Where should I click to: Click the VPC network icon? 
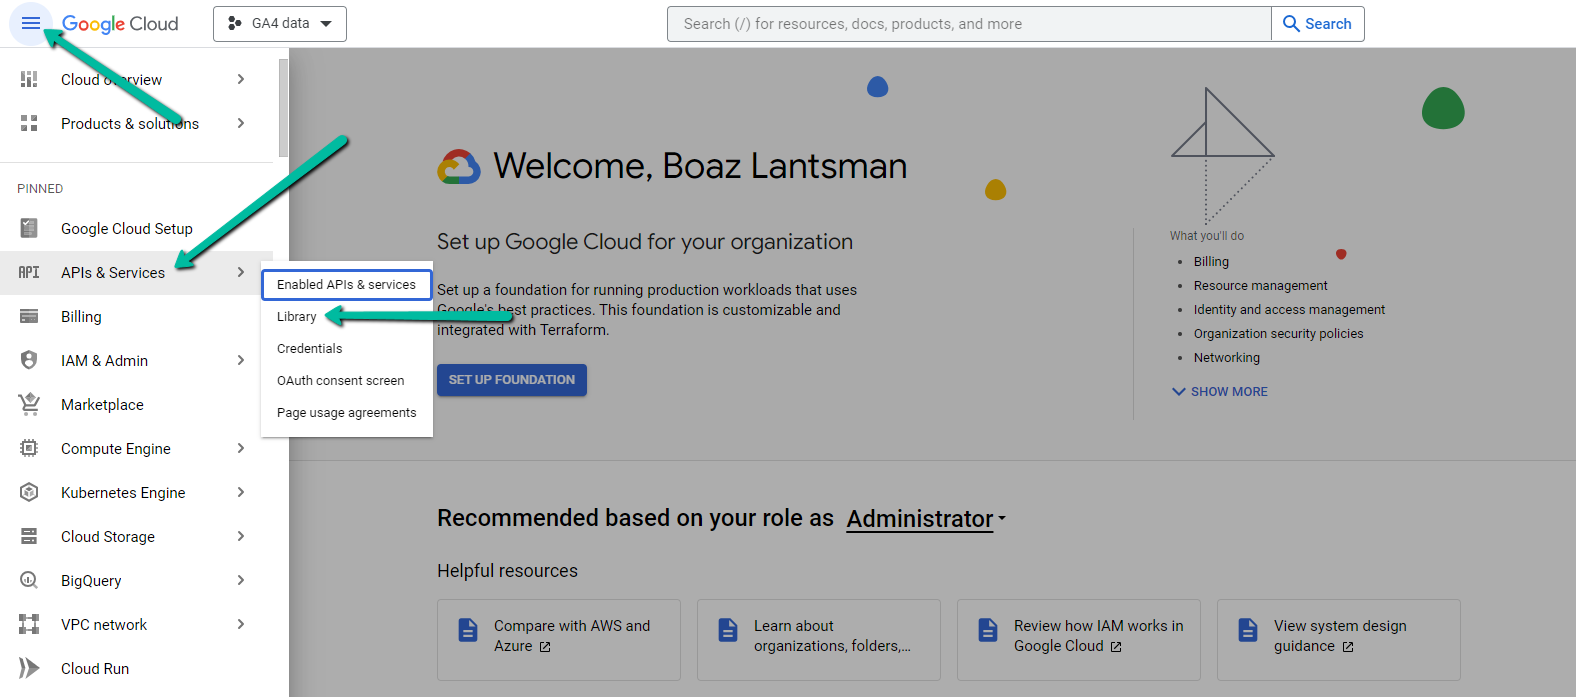pos(29,624)
